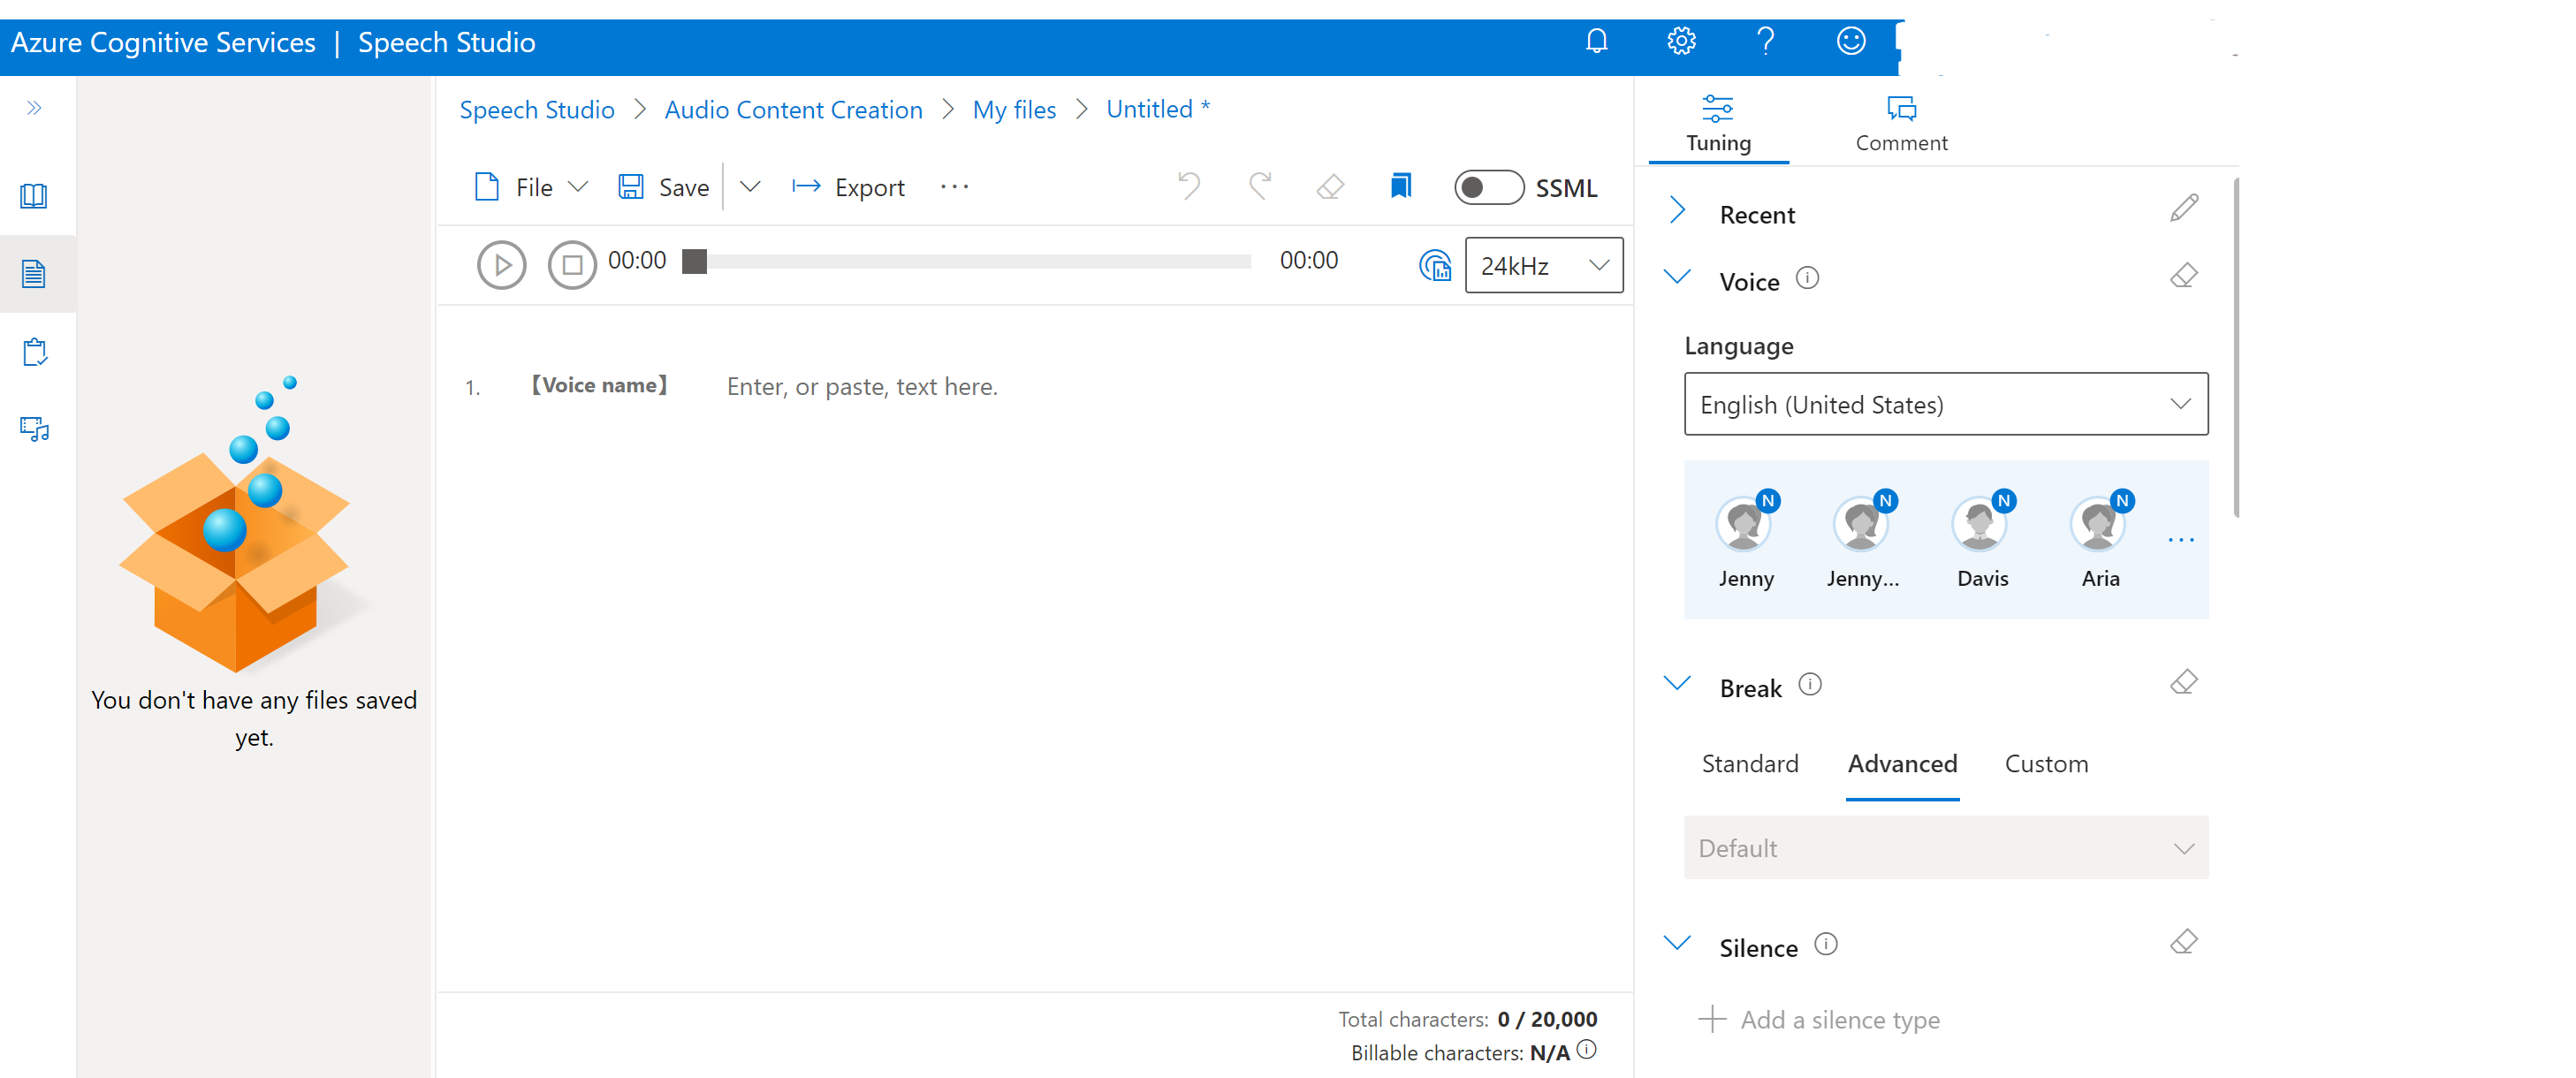2576x1078 pixels.
Task: Select the file editor icon in left sidebar
Action: click(34, 273)
